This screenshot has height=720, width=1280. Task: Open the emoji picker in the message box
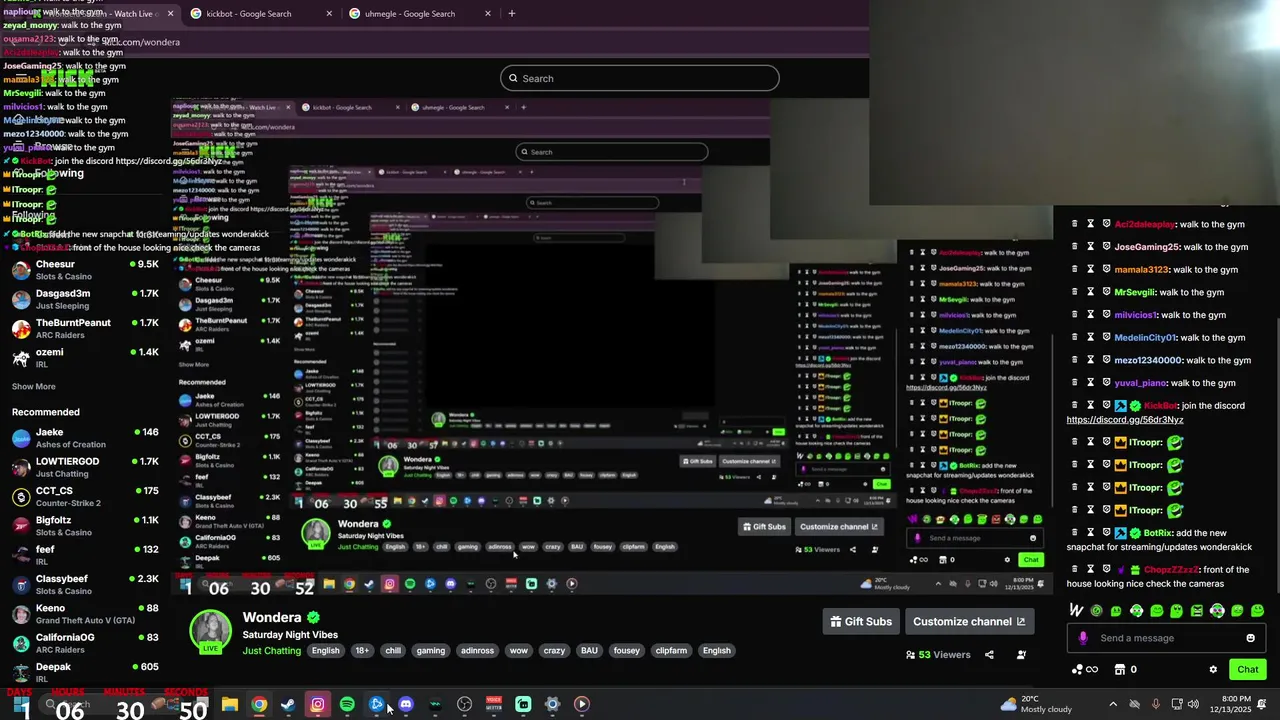click(x=1250, y=638)
